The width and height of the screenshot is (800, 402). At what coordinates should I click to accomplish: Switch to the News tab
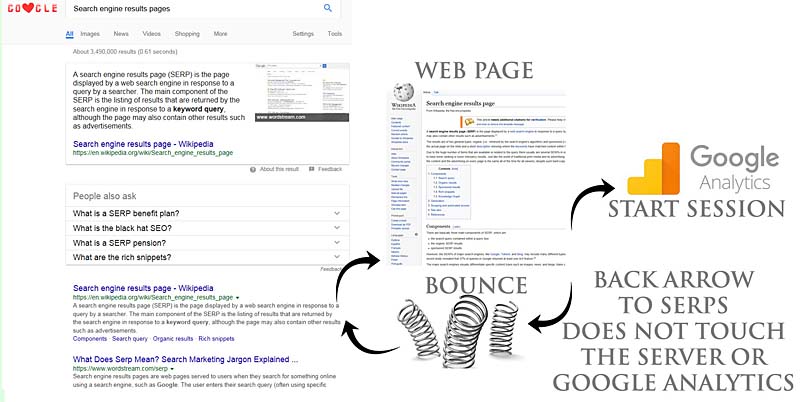pos(121,34)
